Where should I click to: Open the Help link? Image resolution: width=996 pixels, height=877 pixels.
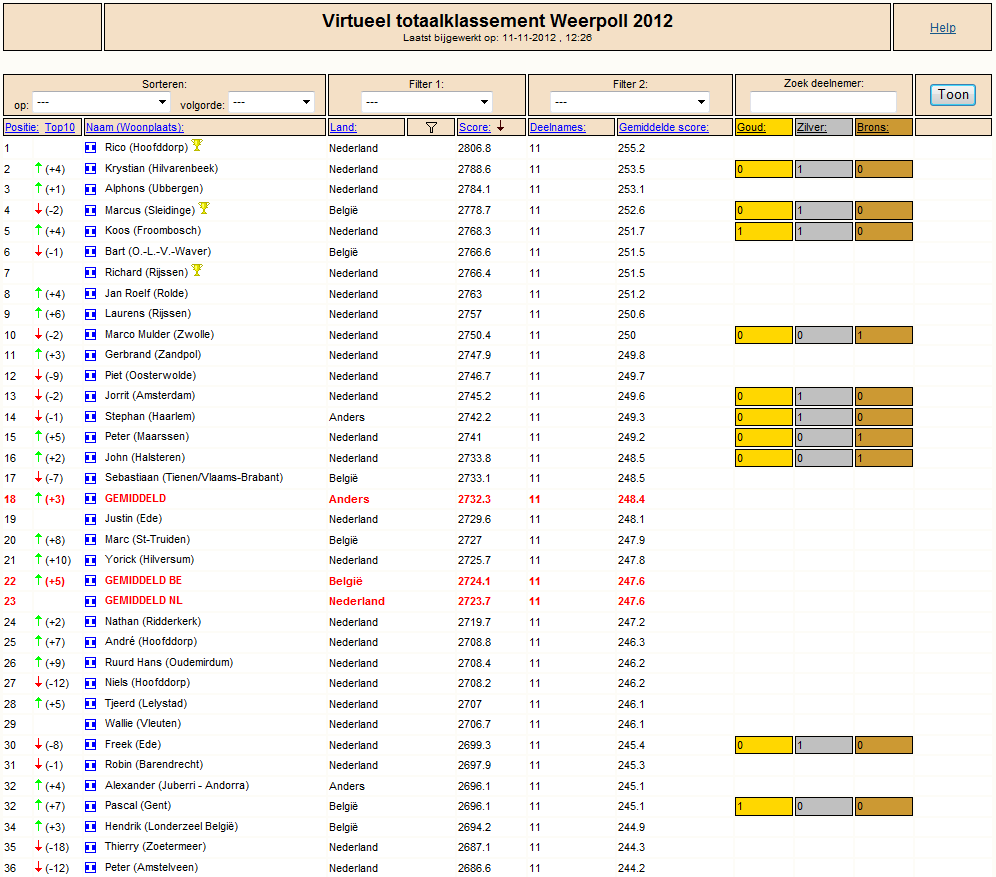(943, 27)
